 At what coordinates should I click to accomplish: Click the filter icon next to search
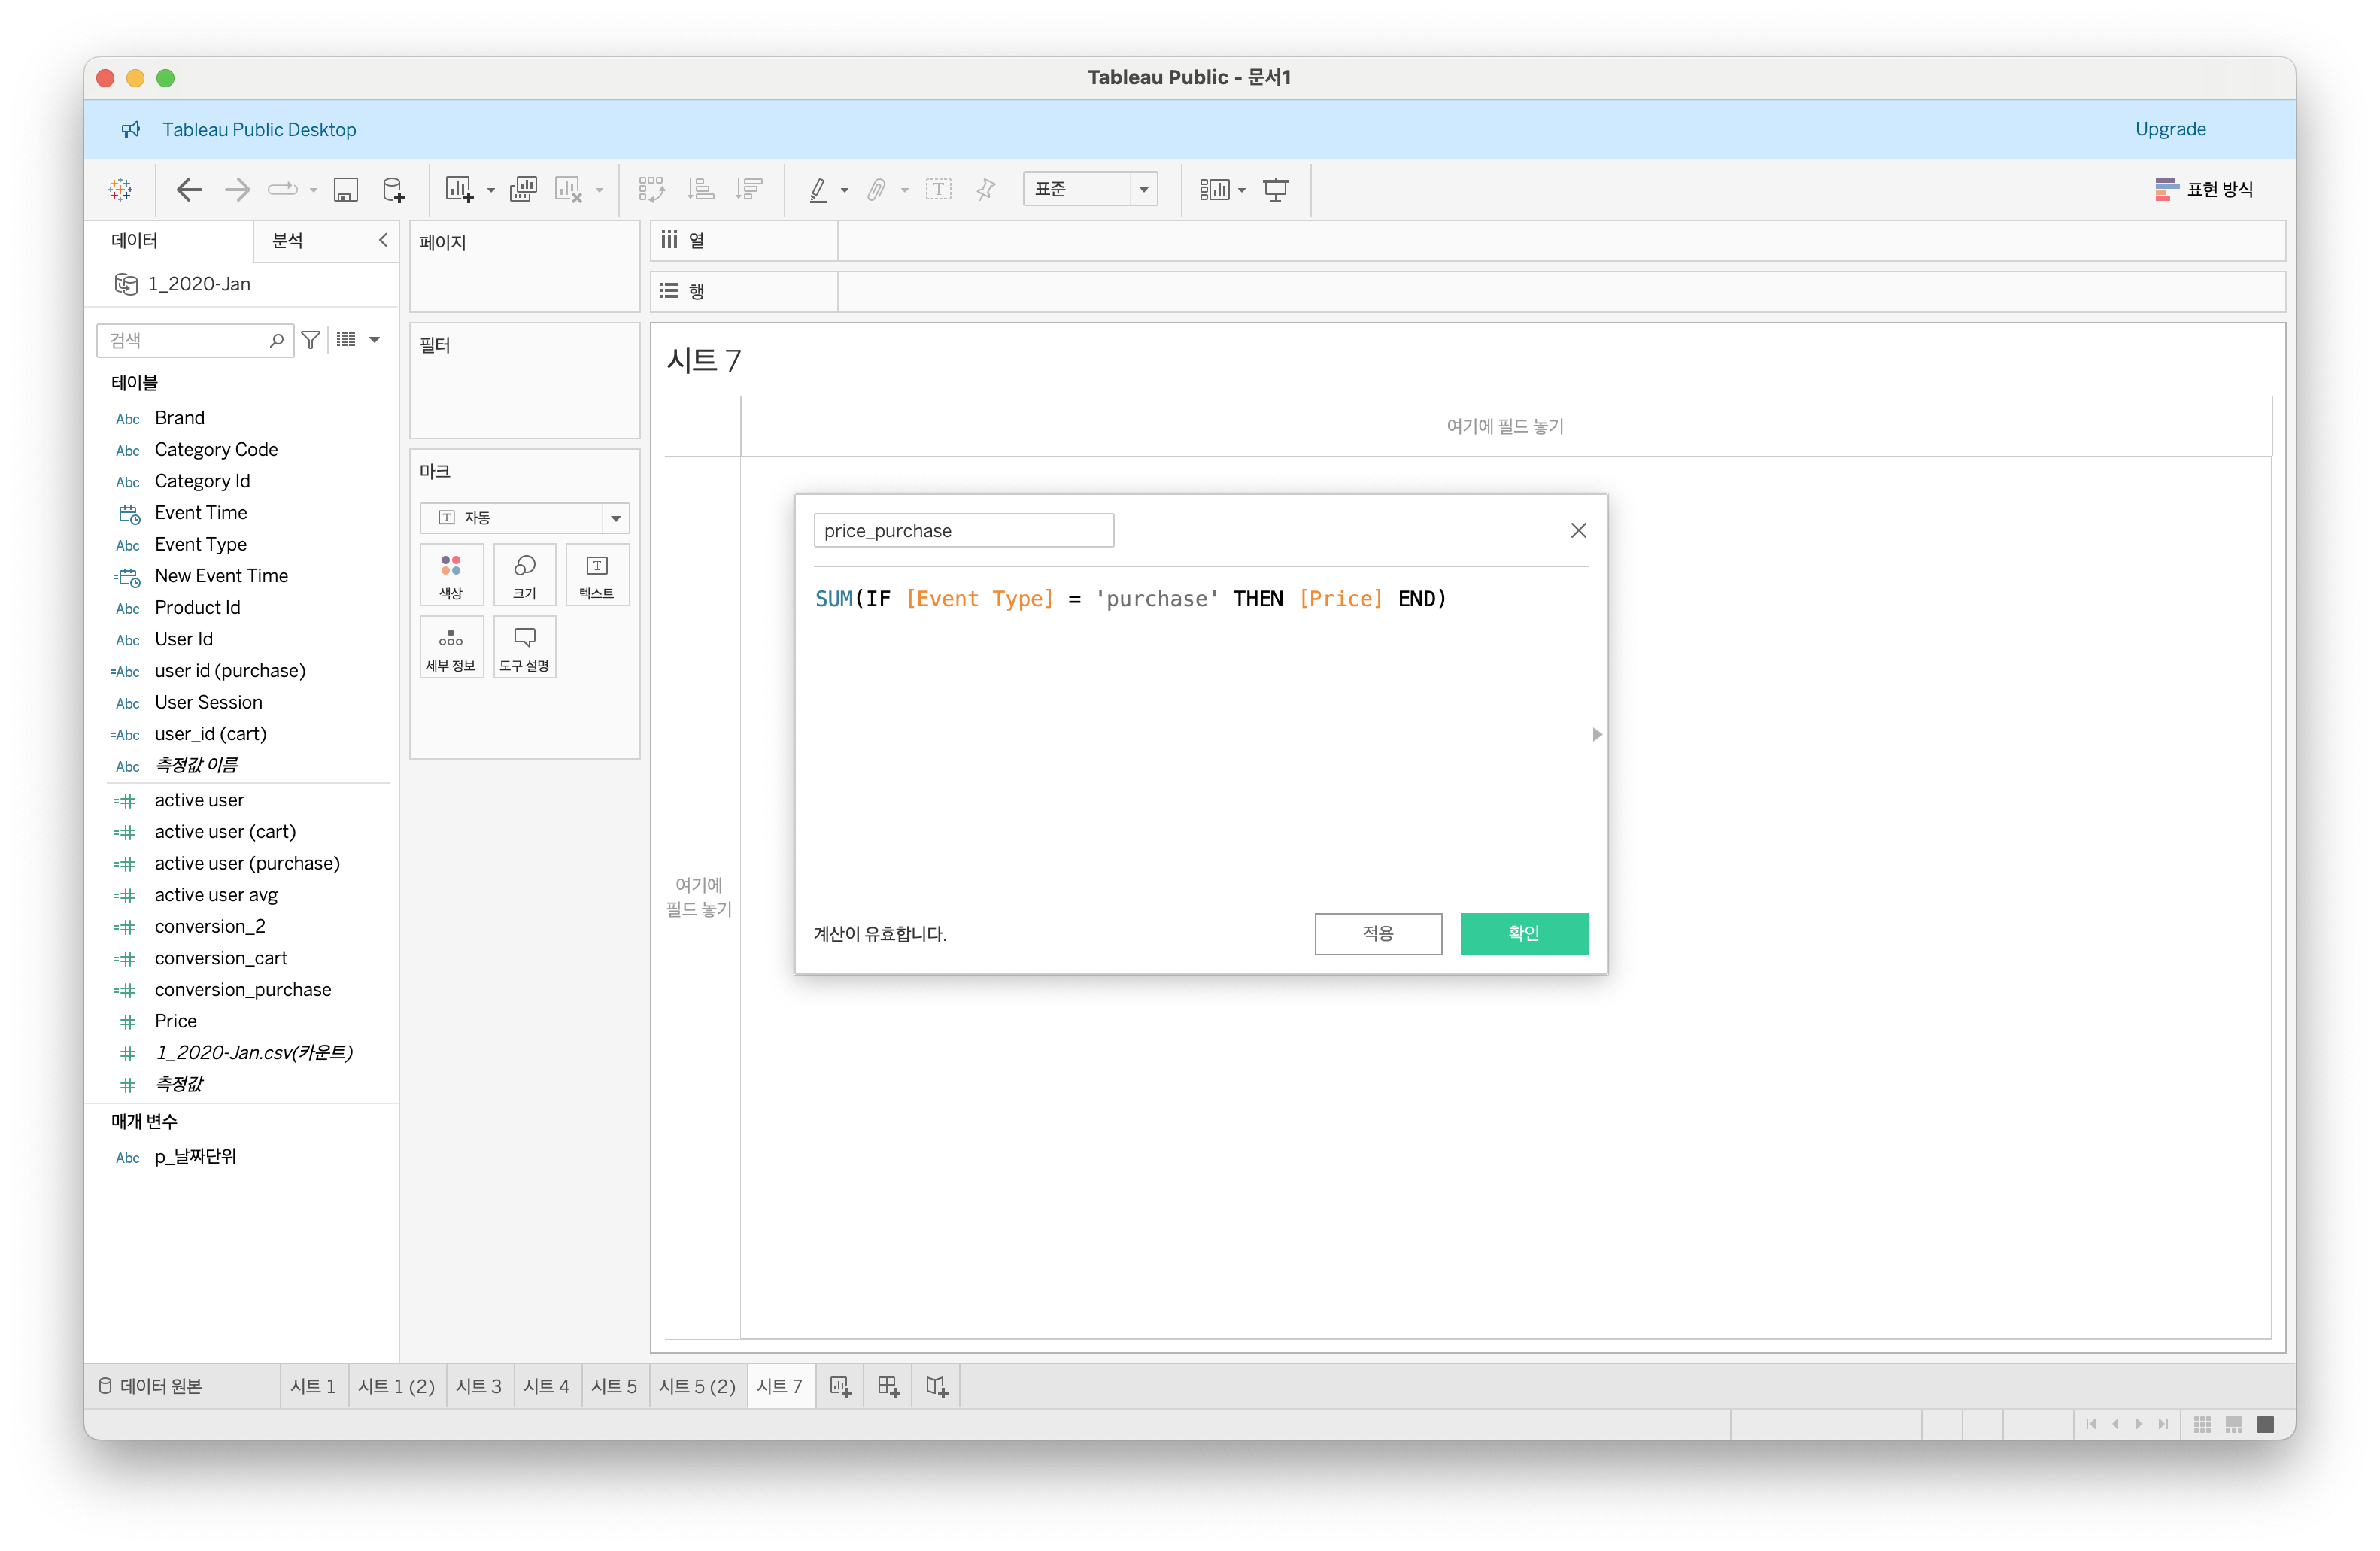[x=311, y=340]
